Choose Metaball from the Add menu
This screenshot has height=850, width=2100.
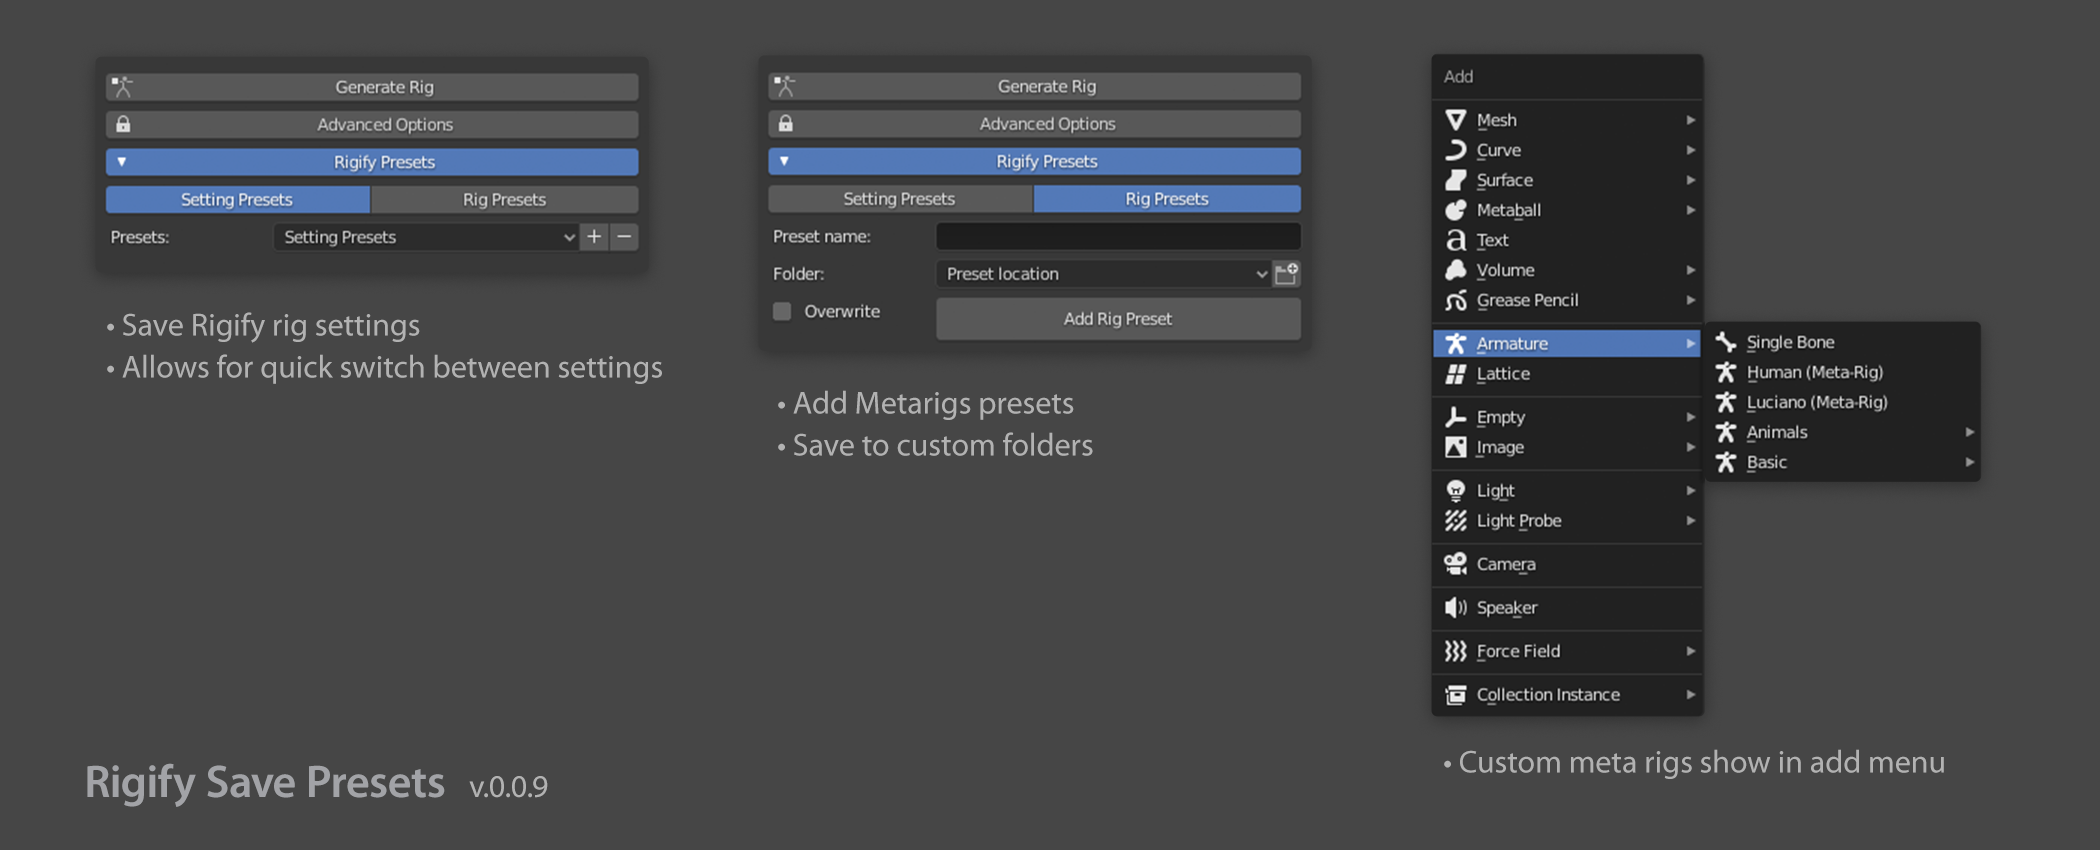(x=1567, y=210)
